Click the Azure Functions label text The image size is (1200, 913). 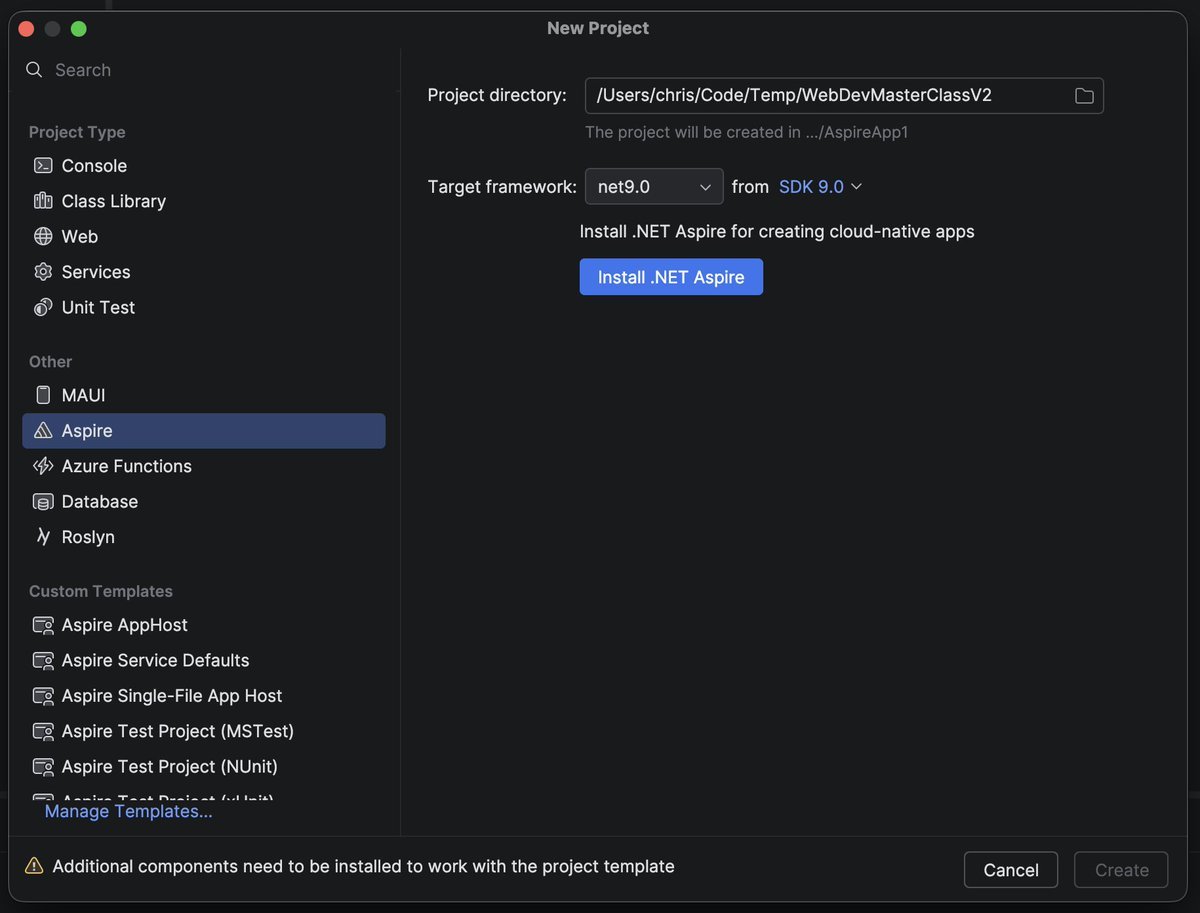[x=127, y=466]
